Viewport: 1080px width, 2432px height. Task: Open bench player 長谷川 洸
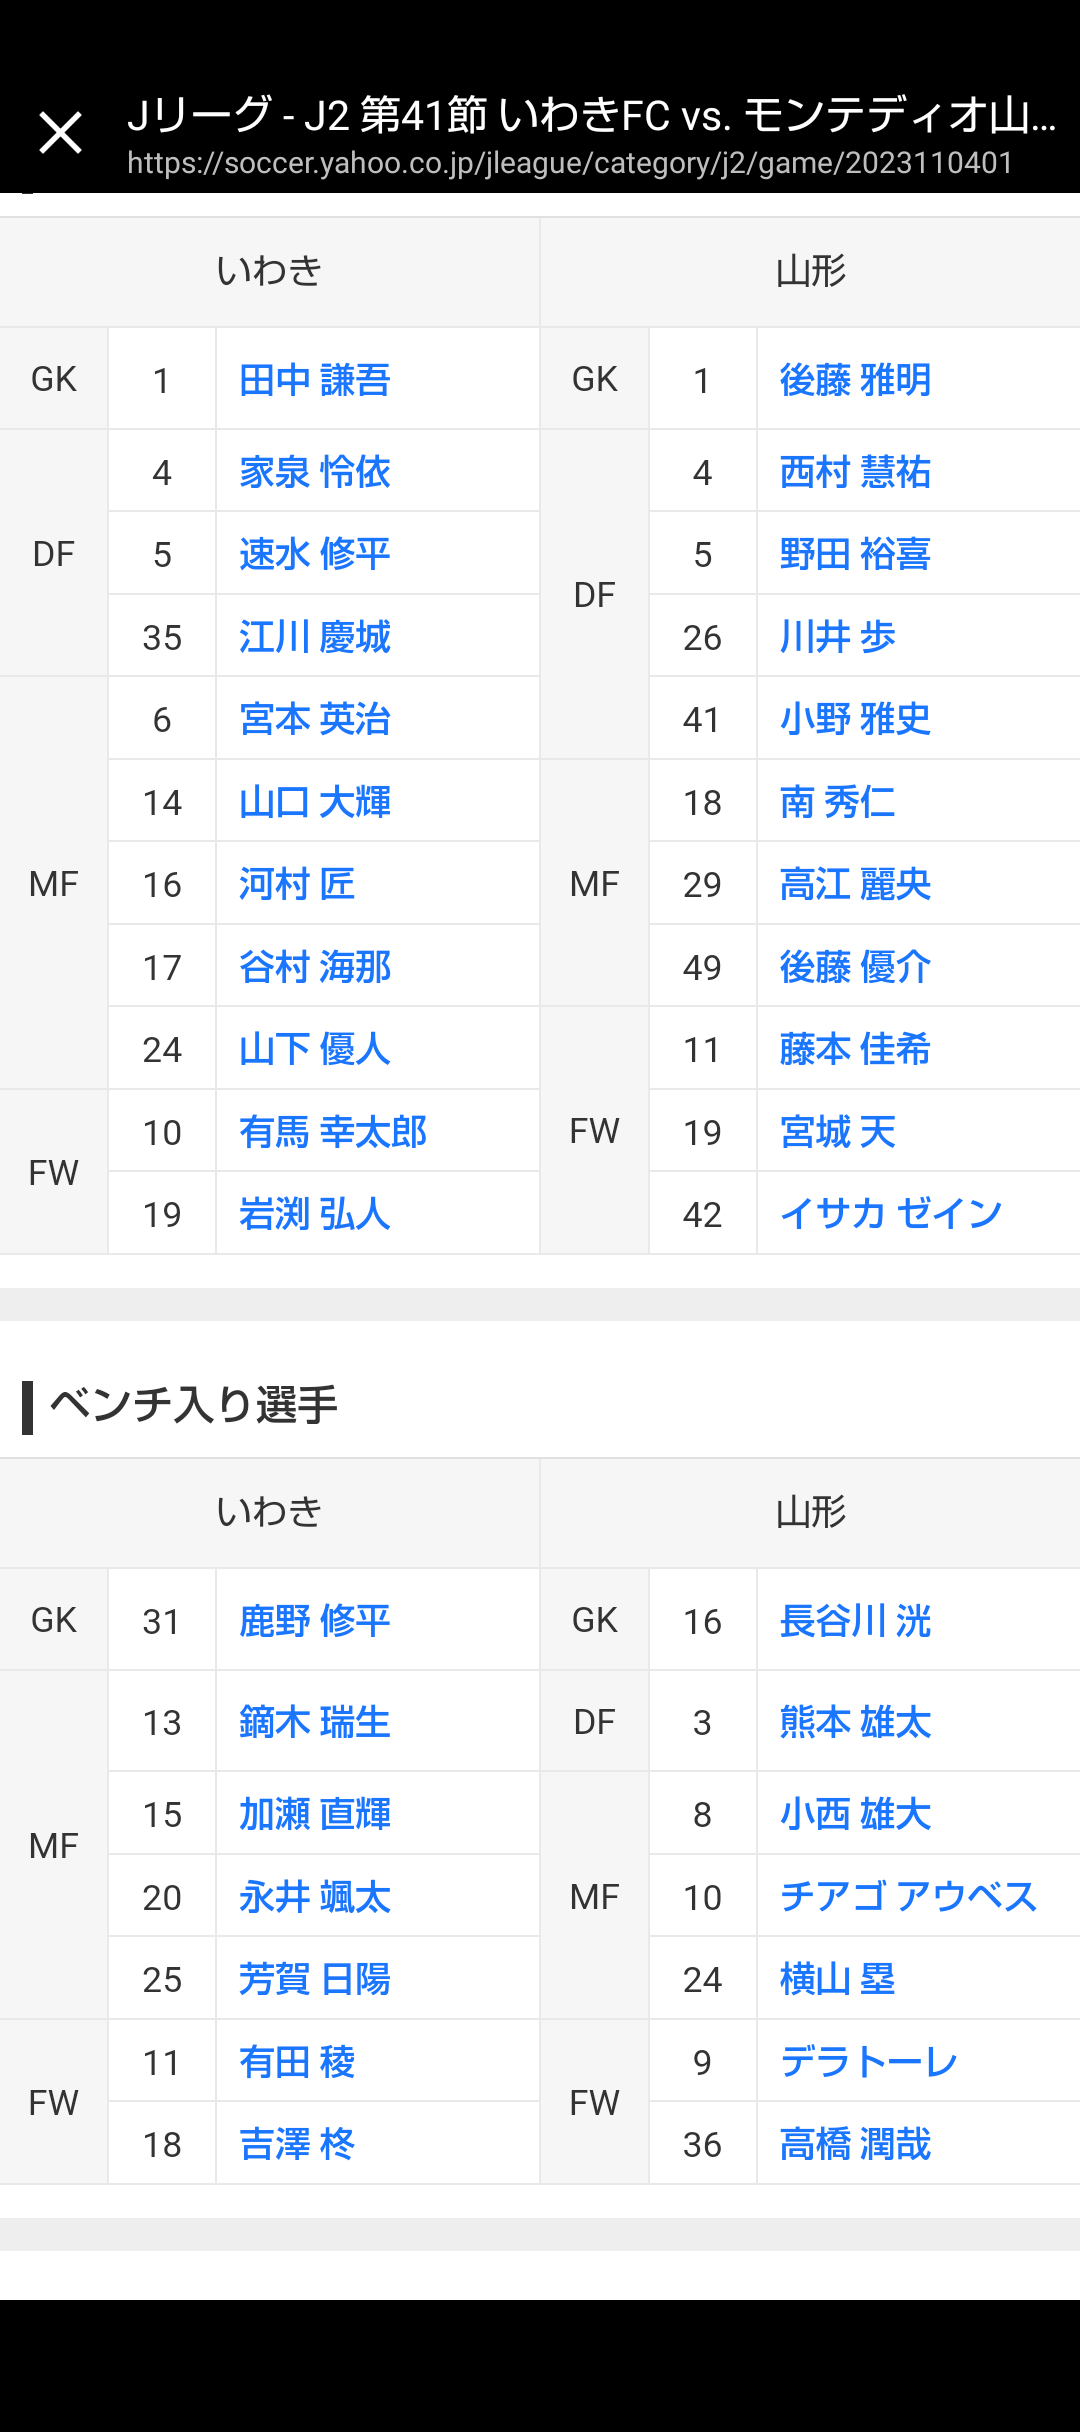[x=855, y=1621]
